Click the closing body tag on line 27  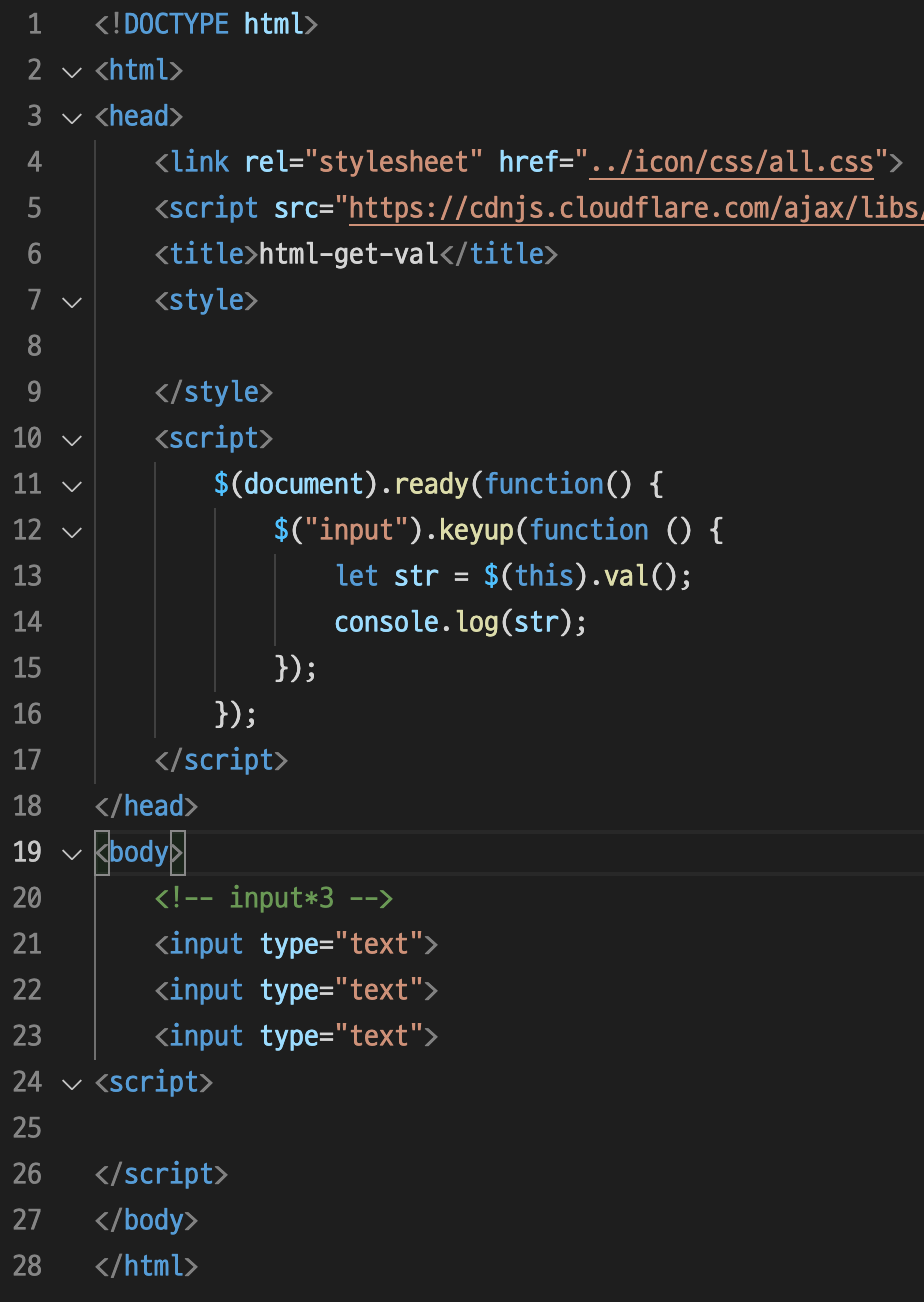tap(146, 1220)
